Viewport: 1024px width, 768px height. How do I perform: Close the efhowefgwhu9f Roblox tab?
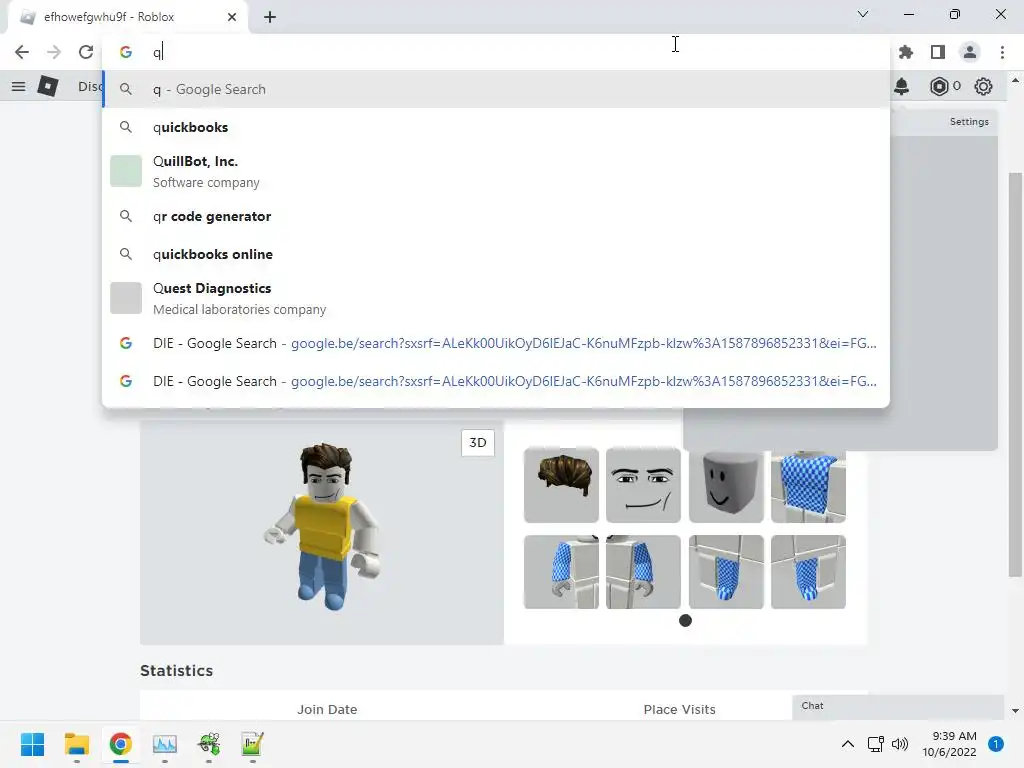[x=232, y=17]
